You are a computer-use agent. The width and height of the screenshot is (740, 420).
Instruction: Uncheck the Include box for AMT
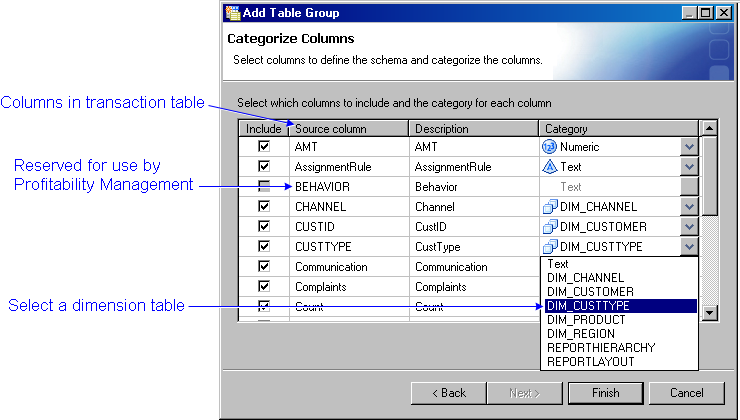click(264, 146)
